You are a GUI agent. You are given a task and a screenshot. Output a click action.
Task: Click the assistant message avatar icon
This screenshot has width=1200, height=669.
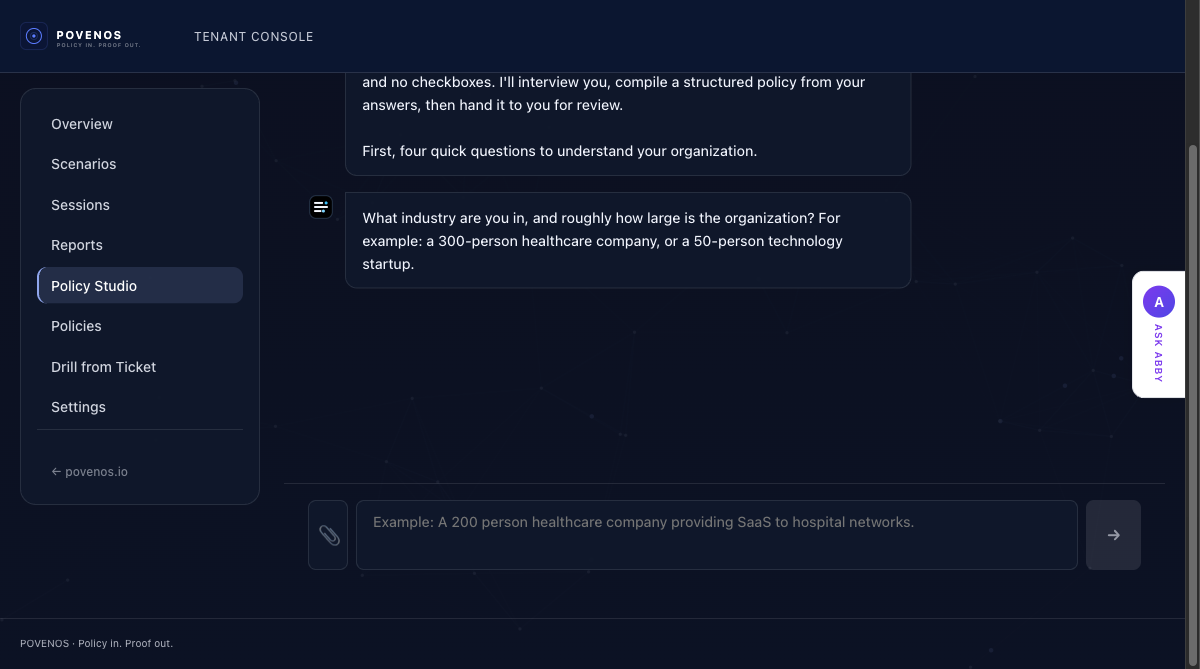[320, 207]
